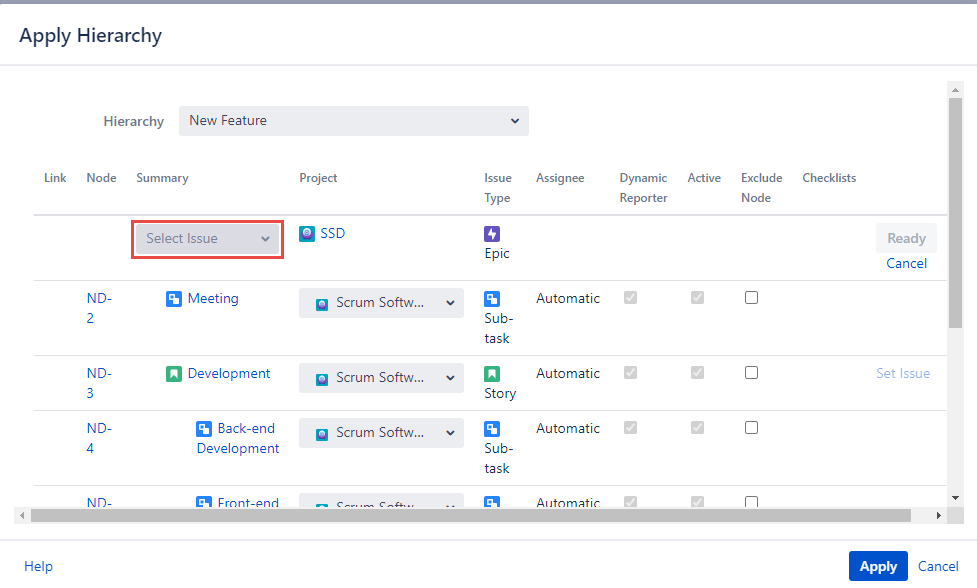Open the project dropdown for Development row
Viewport: 977px width, 588px height.
381,378
